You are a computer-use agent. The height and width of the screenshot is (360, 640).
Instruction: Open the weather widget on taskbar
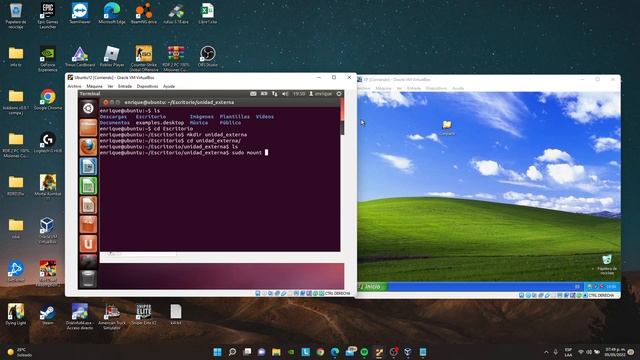point(20,352)
